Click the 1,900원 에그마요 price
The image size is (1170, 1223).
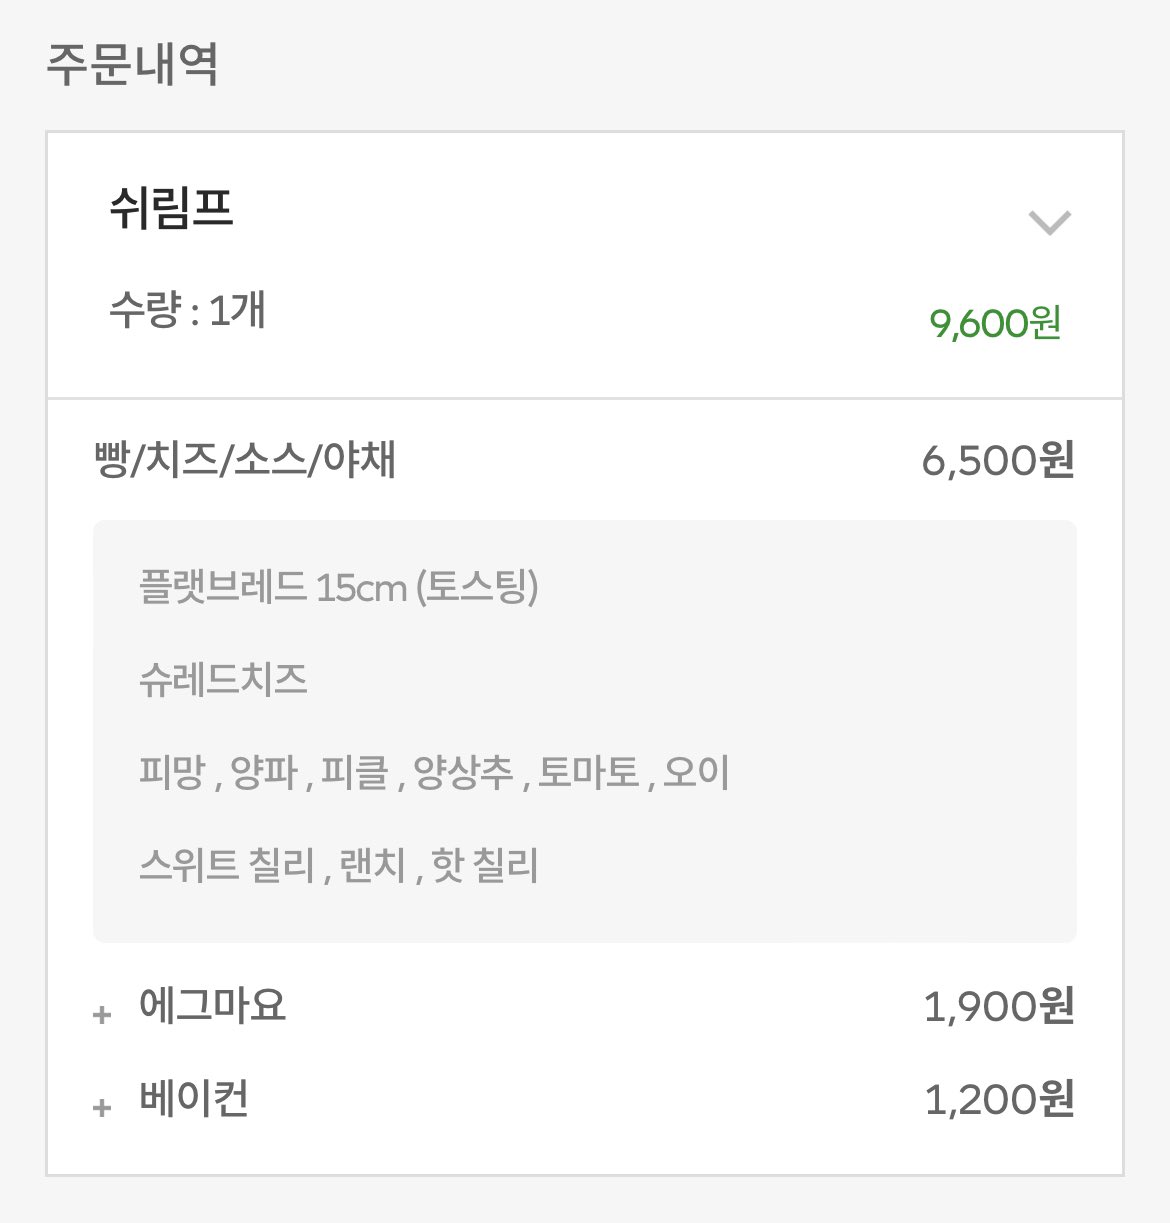998,1006
